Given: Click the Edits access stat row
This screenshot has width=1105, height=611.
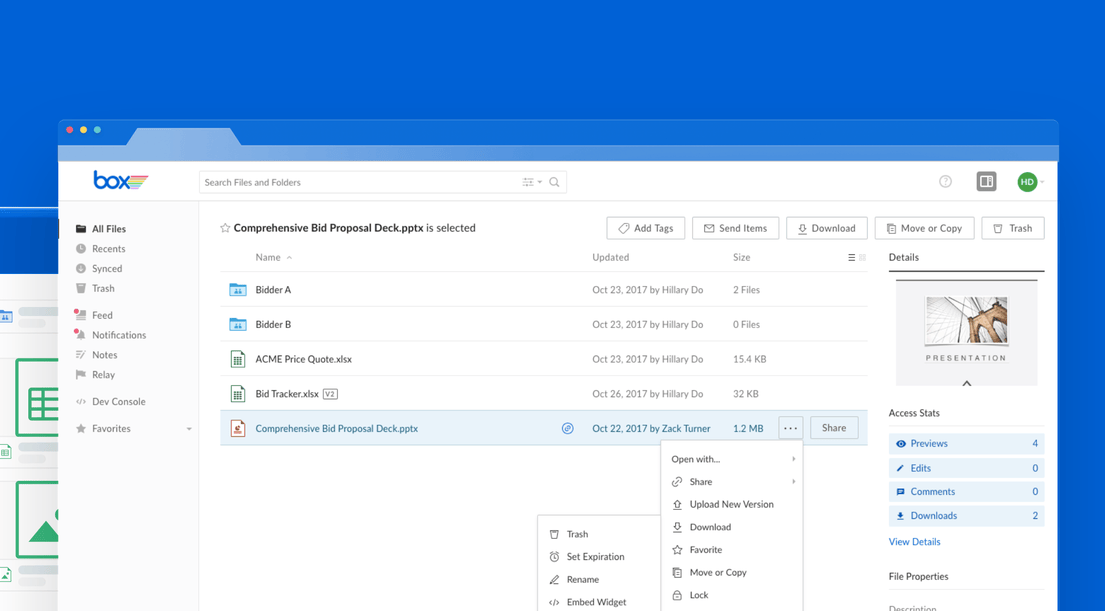Looking at the screenshot, I should [966, 468].
